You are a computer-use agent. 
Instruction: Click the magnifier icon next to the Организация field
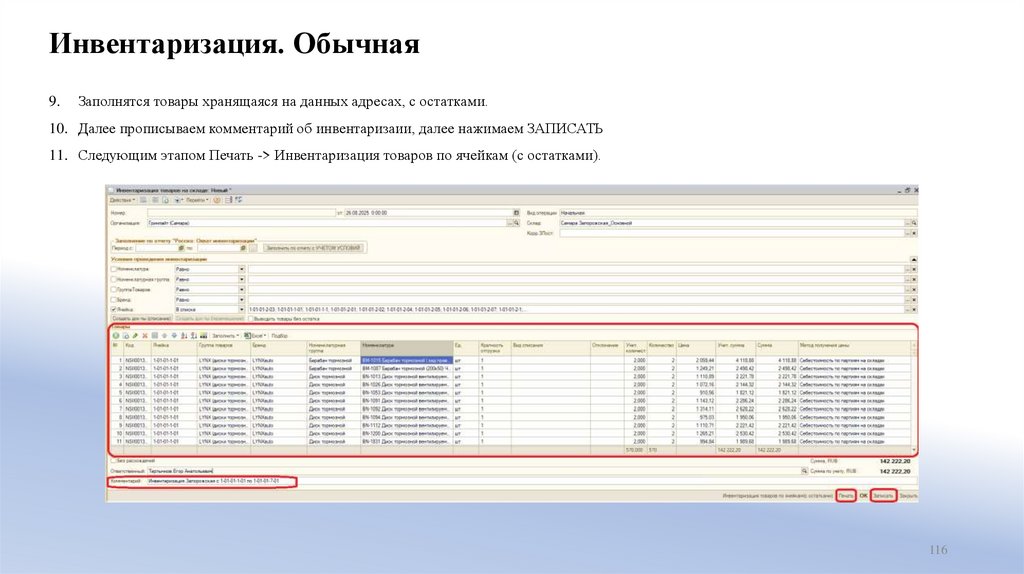pos(516,223)
